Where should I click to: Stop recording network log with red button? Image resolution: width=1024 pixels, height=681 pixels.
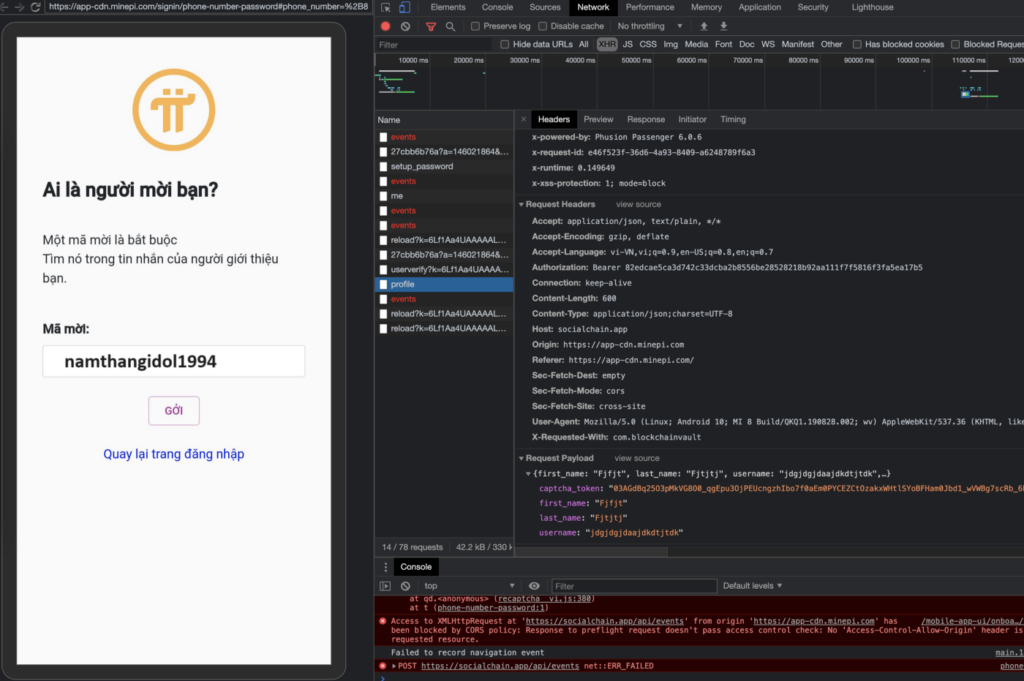(x=385, y=26)
